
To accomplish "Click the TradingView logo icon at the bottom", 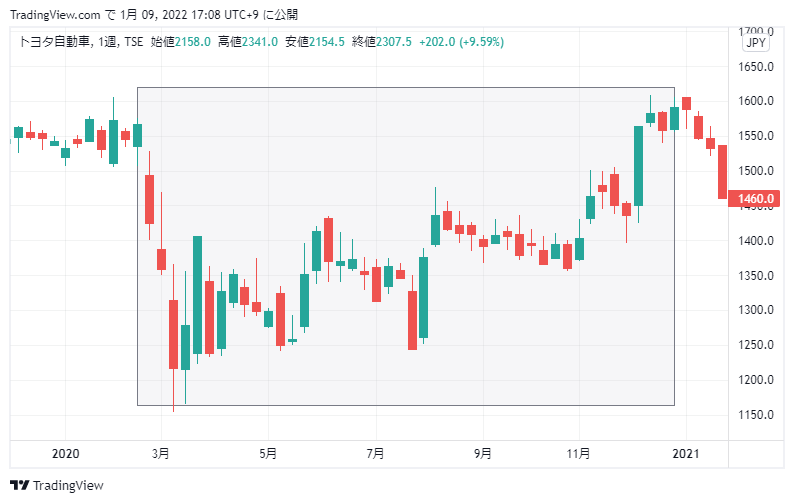I will [20, 485].
